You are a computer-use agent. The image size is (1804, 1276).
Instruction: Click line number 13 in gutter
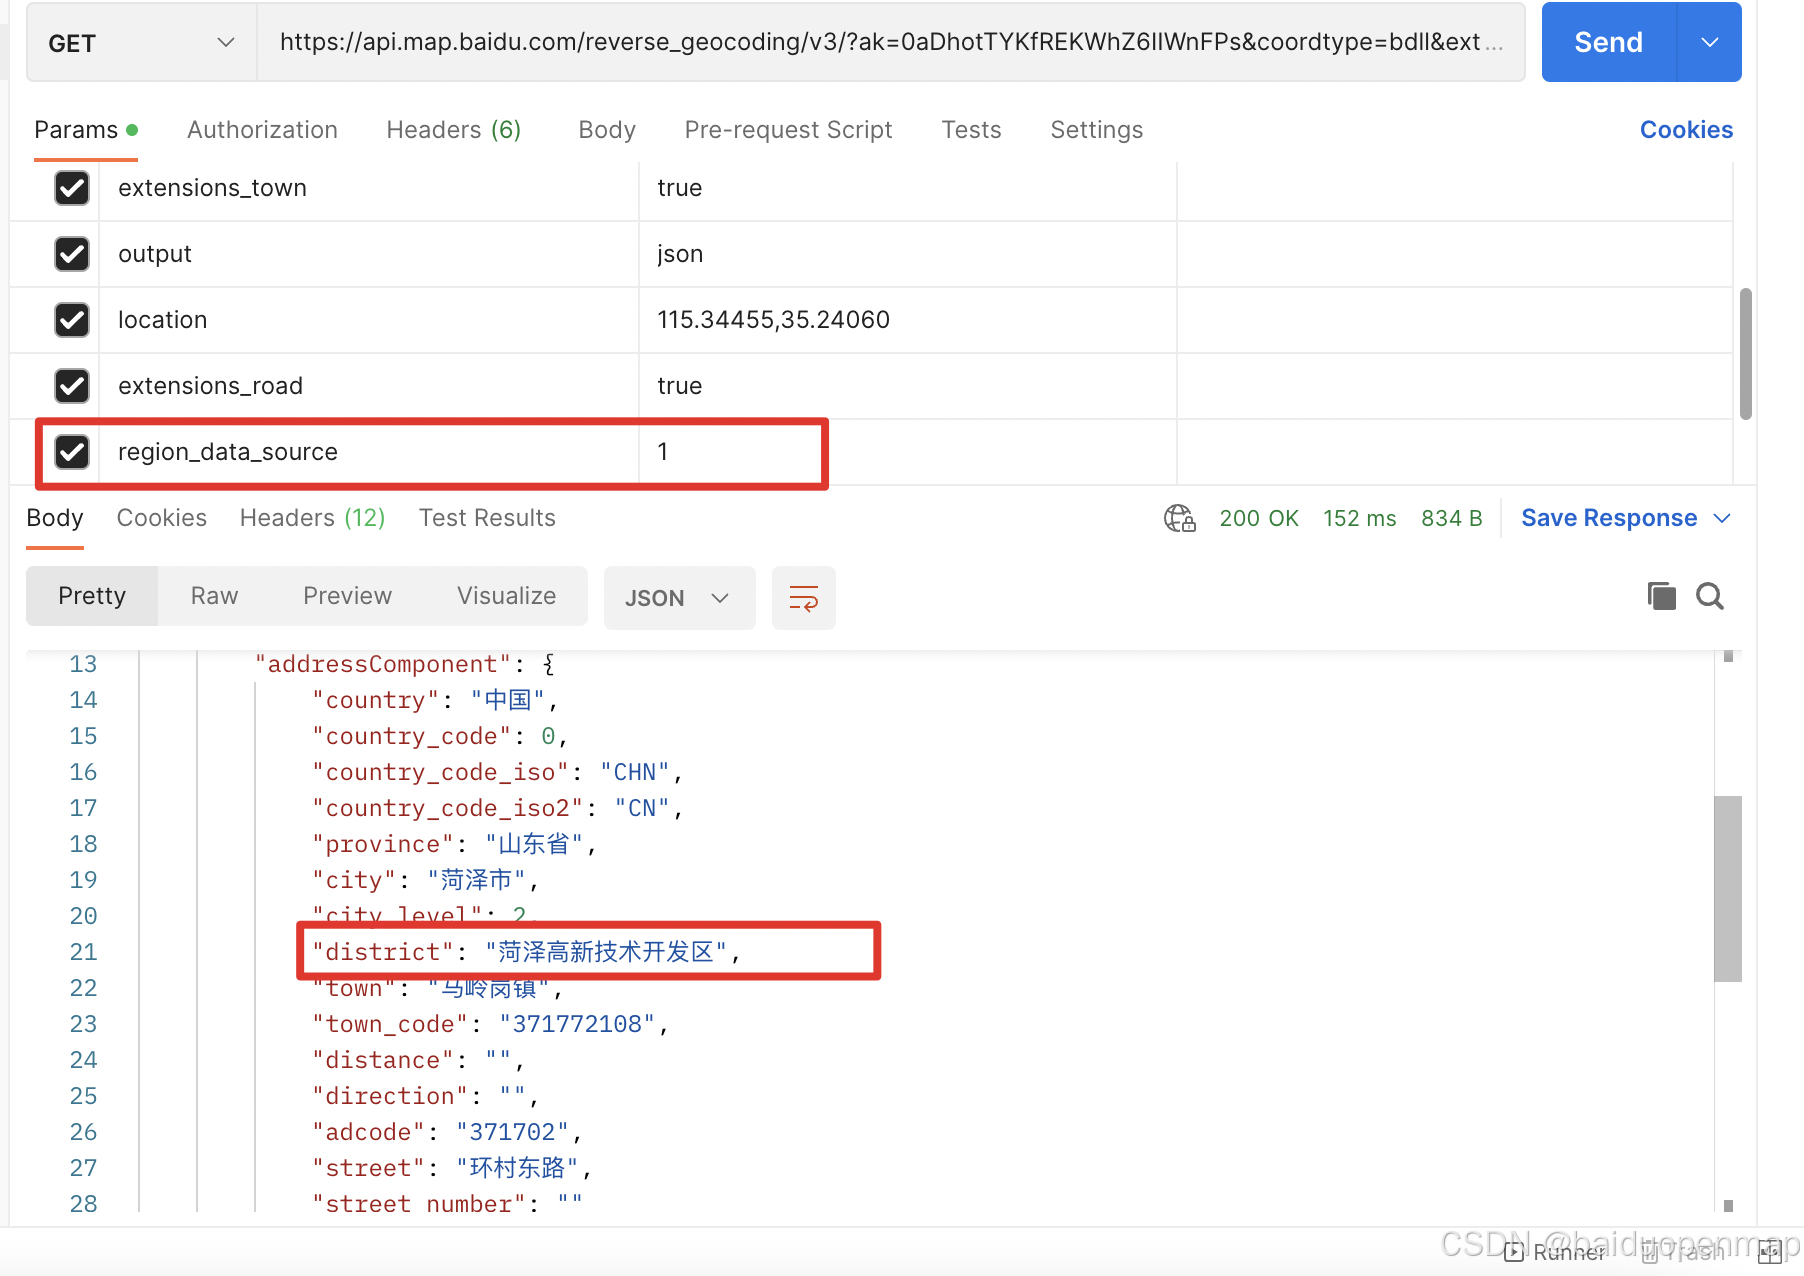(83, 664)
